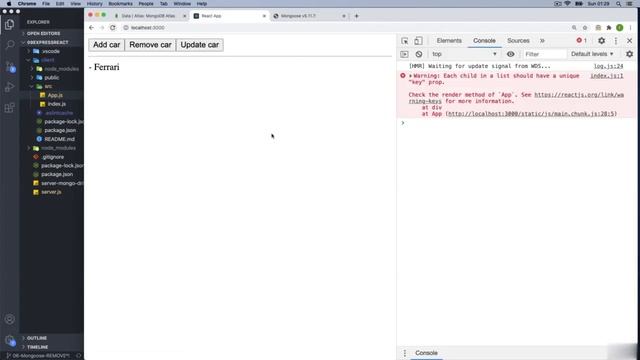Screen dimensions: 640x360
Task: Expand TIMELINE section
Action: click(x=38, y=347)
